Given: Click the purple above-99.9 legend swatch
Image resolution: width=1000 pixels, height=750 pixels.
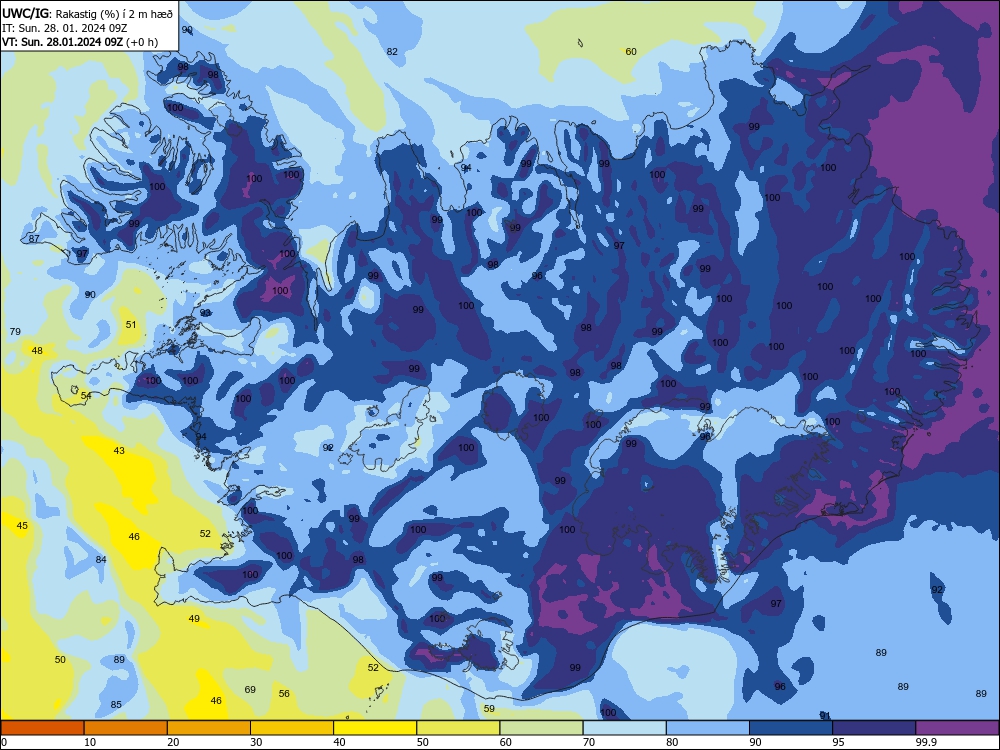Looking at the screenshot, I should click(957, 728).
